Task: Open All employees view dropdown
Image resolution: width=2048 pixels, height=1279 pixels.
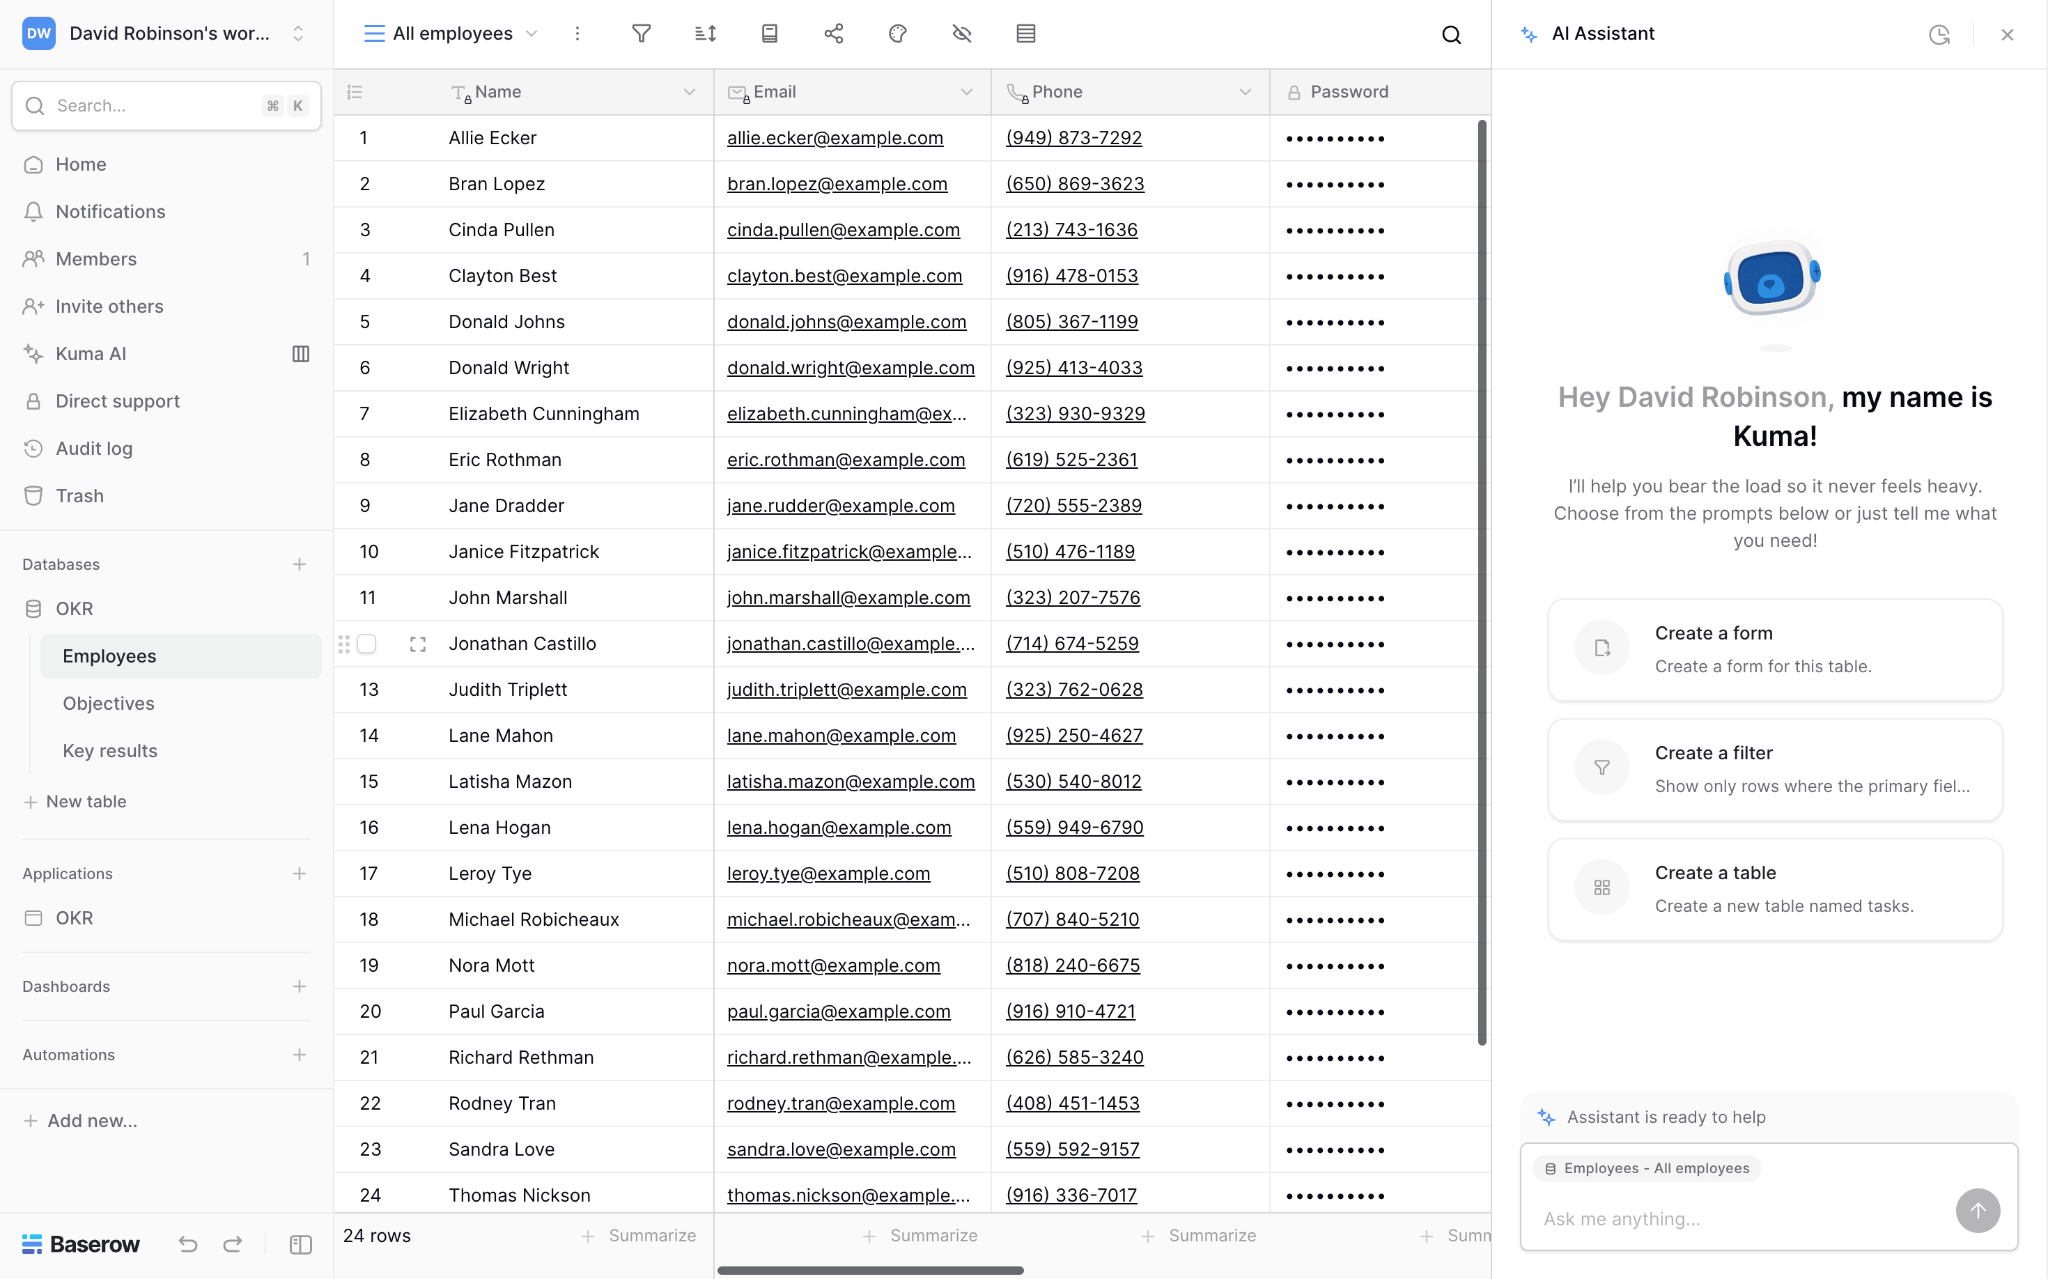Action: pyautogui.click(x=451, y=34)
